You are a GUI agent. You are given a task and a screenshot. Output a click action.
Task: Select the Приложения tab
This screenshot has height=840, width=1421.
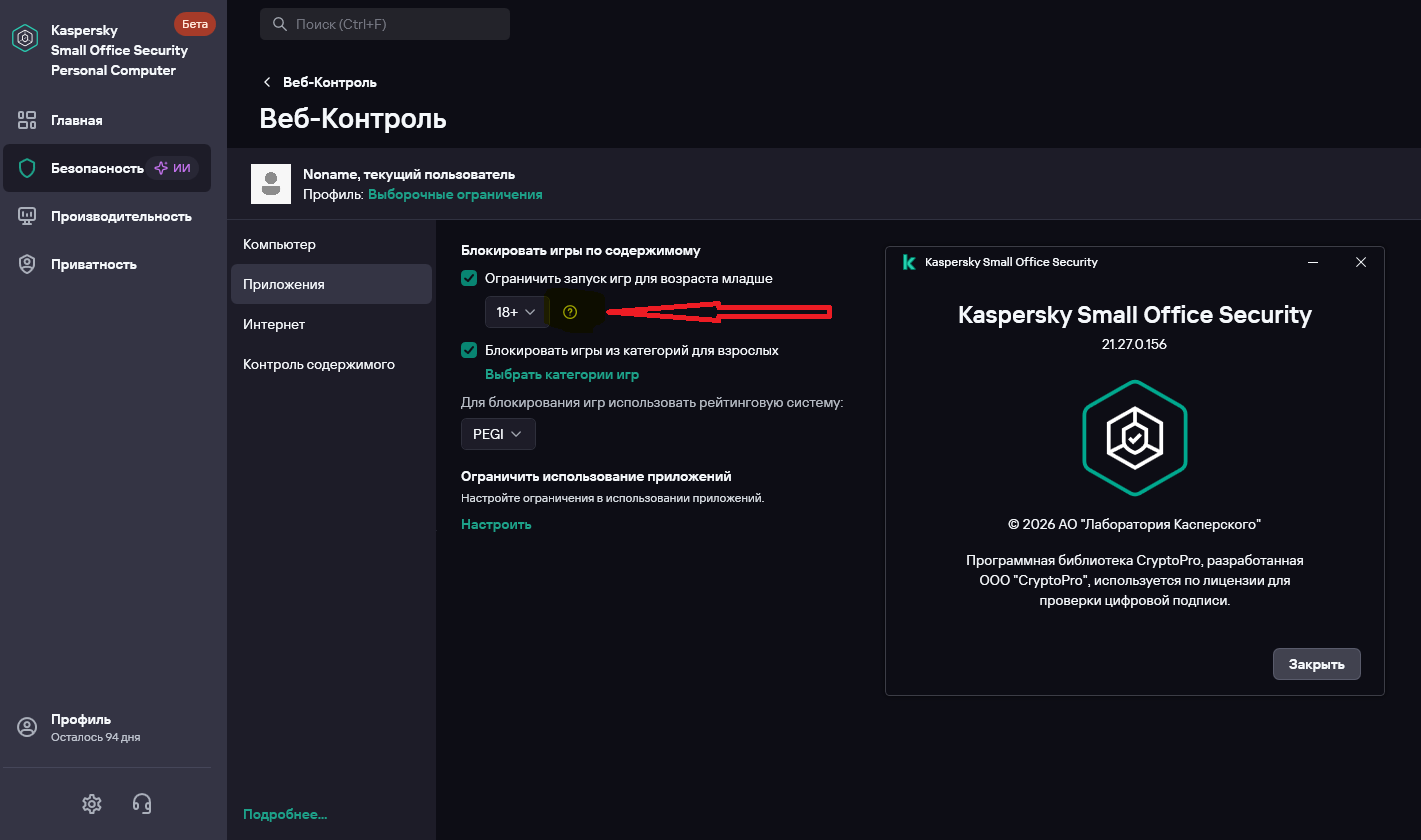click(x=331, y=284)
